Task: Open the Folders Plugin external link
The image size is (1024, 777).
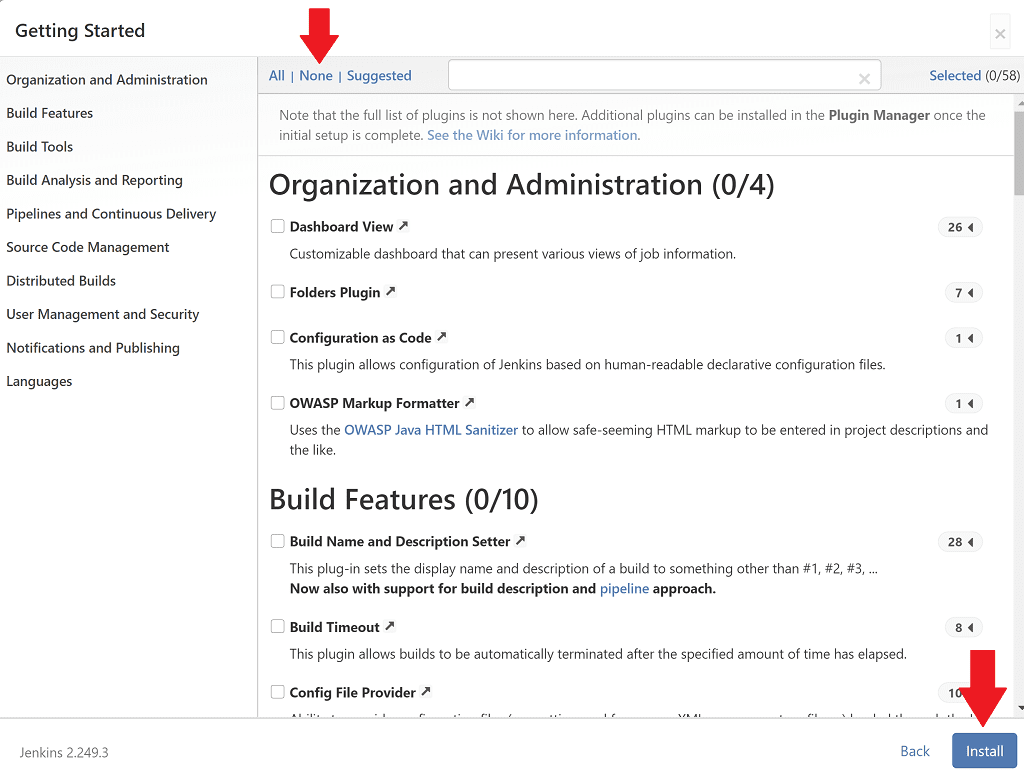Action: coord(392,292)
